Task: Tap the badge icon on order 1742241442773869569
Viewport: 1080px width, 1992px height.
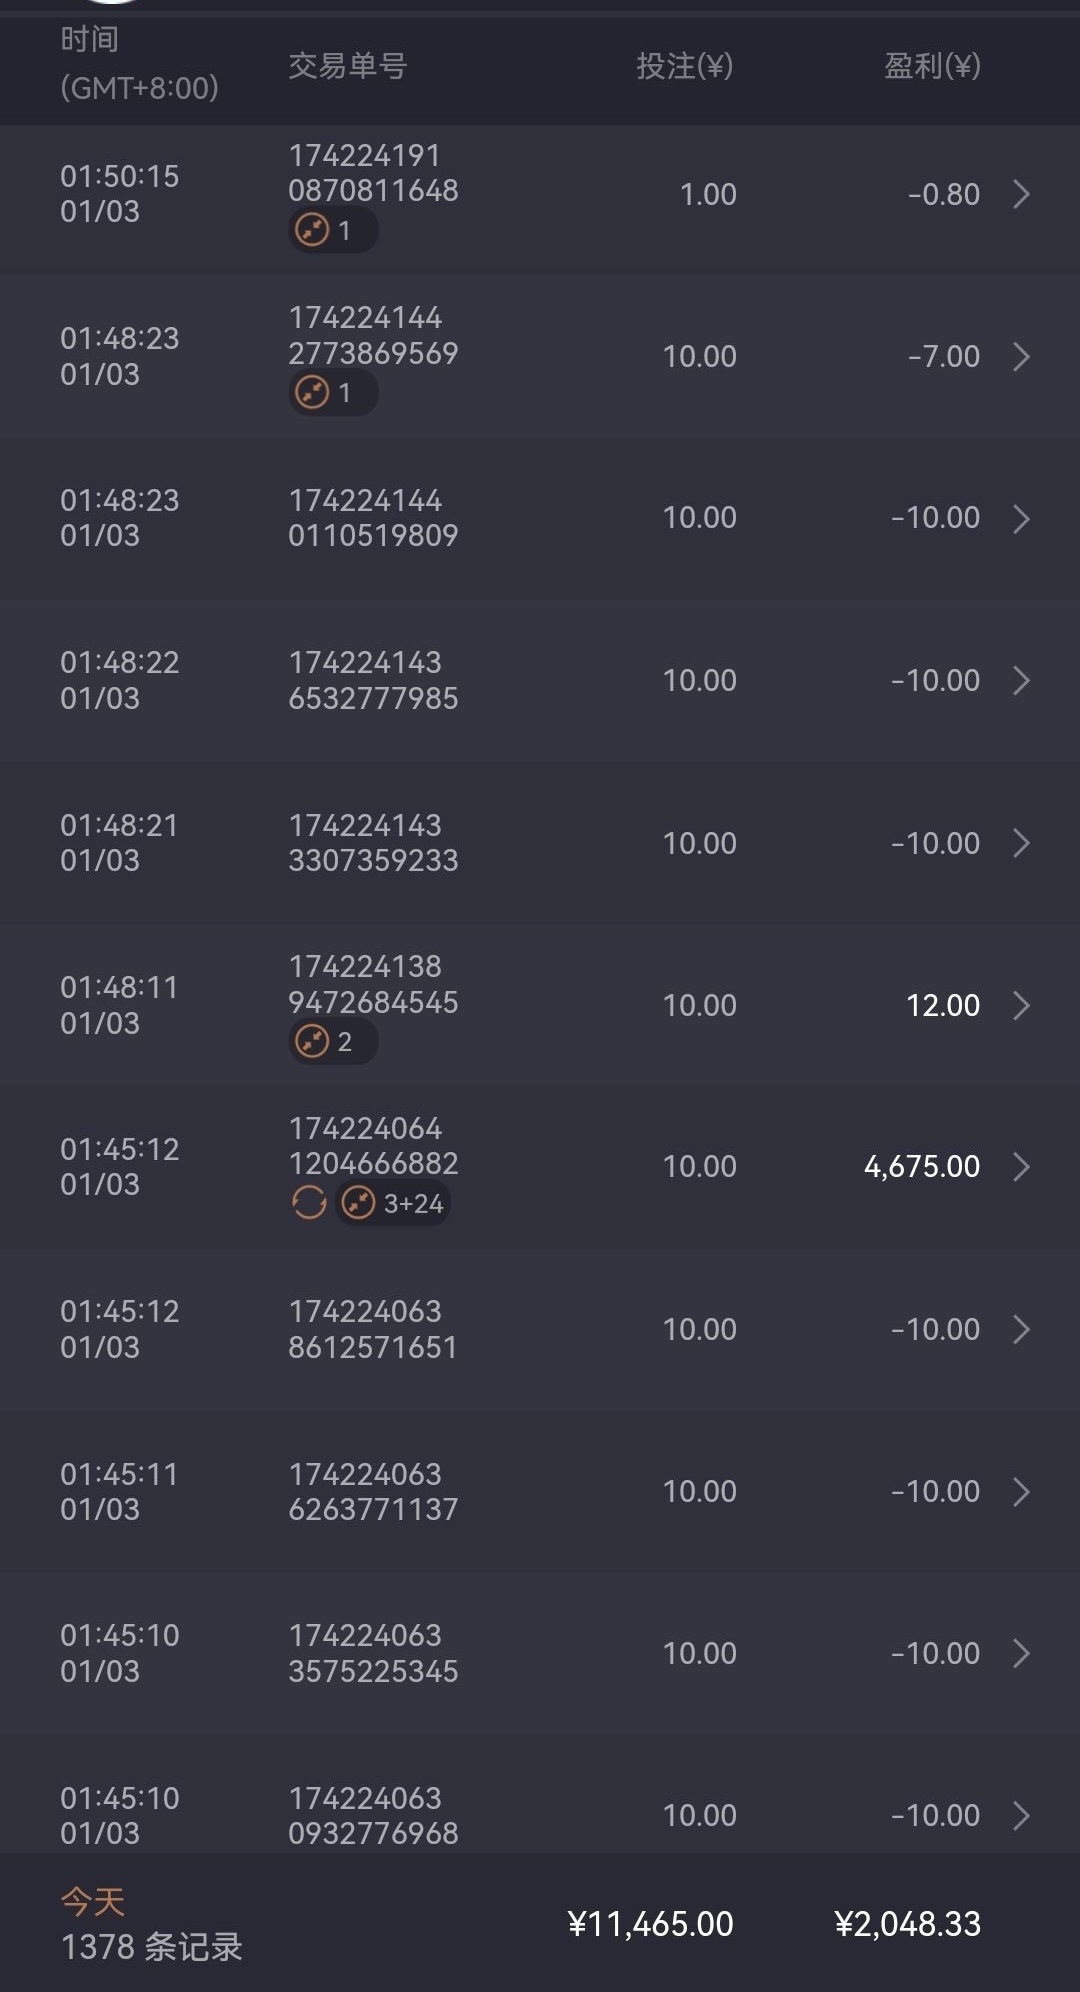Action: point(312,393)
